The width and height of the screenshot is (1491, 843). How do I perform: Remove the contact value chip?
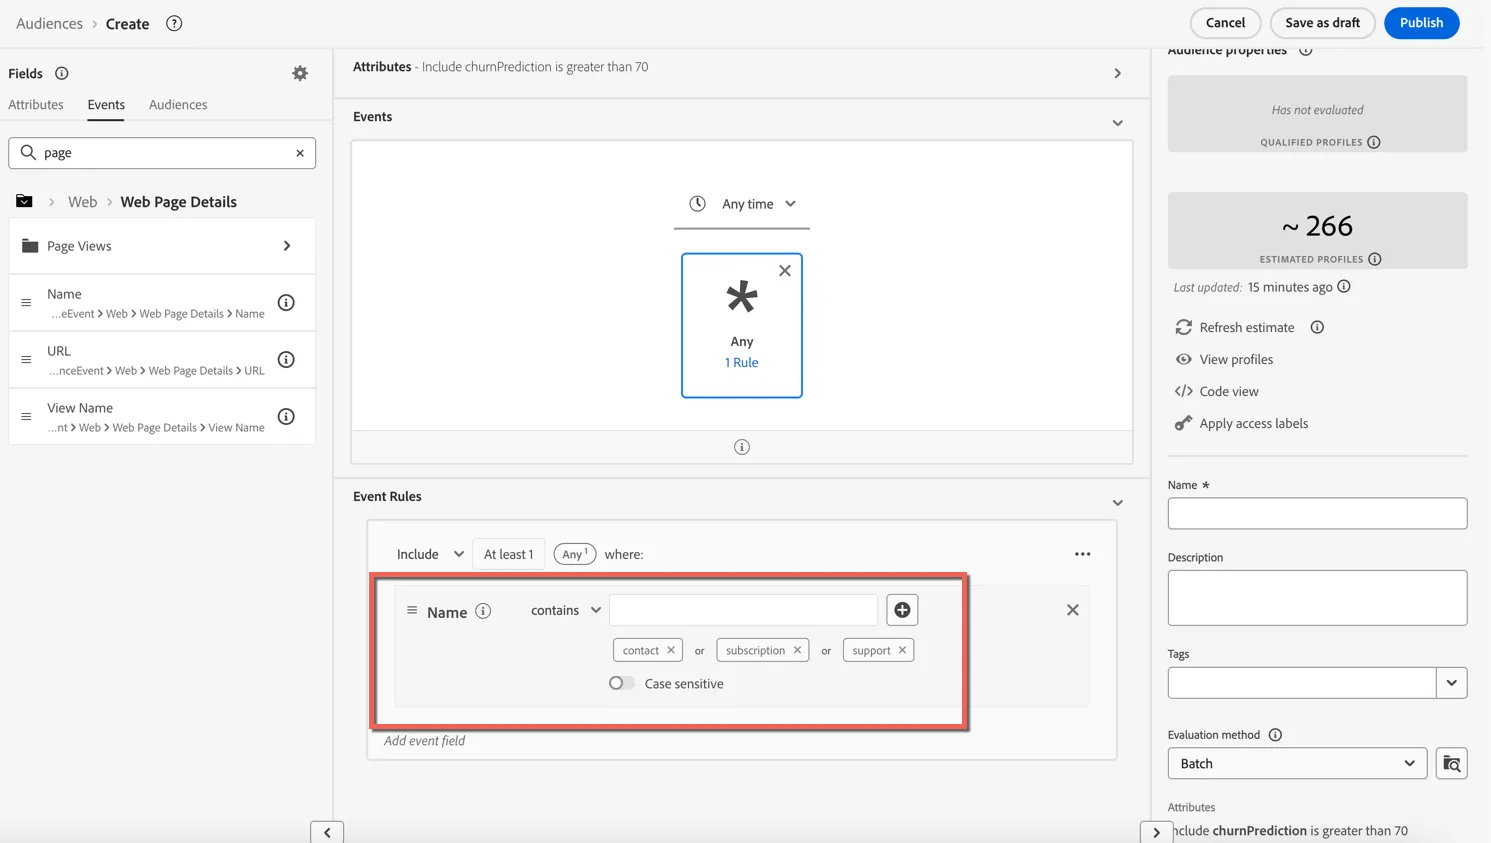tap(671, 650)
